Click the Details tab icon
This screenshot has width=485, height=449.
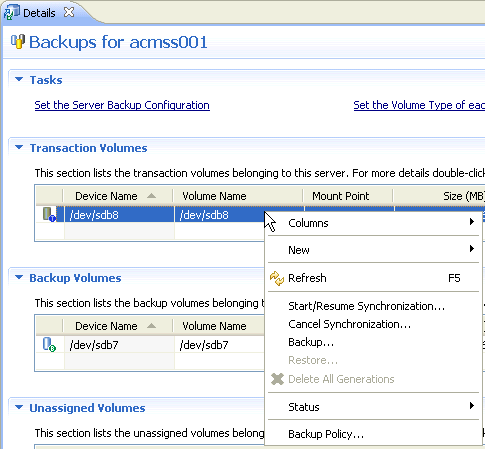11,13
